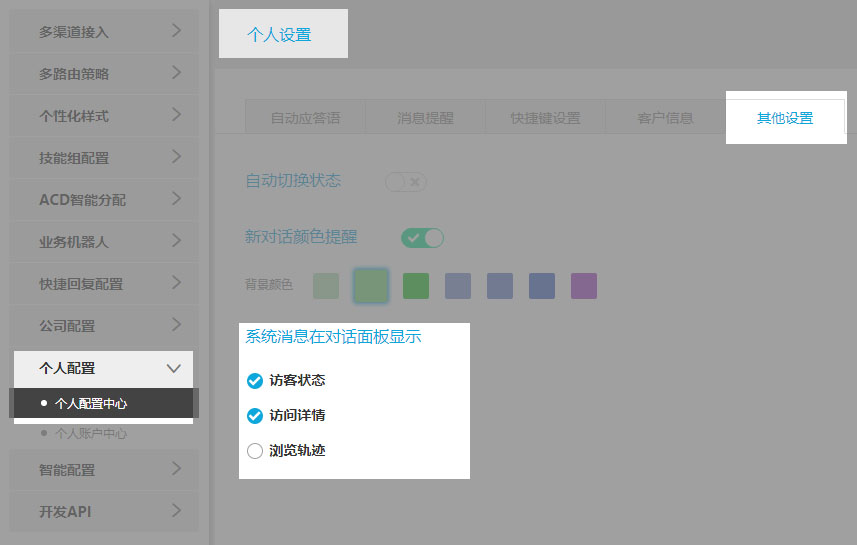Expand the 多渠道接入 chevron arrow

pyautogui.click(x=176, y=31)
